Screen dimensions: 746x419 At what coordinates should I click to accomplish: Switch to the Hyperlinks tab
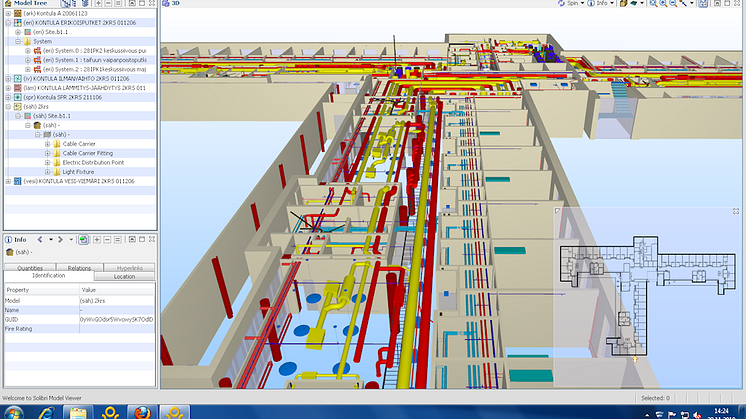(129, 268)
